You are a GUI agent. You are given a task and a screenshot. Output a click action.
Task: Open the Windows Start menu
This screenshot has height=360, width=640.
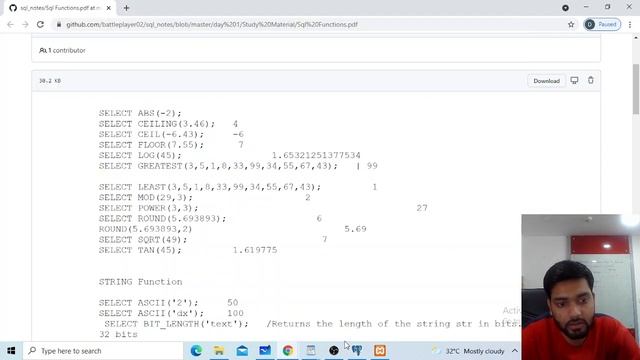click(x=11, y=351)
